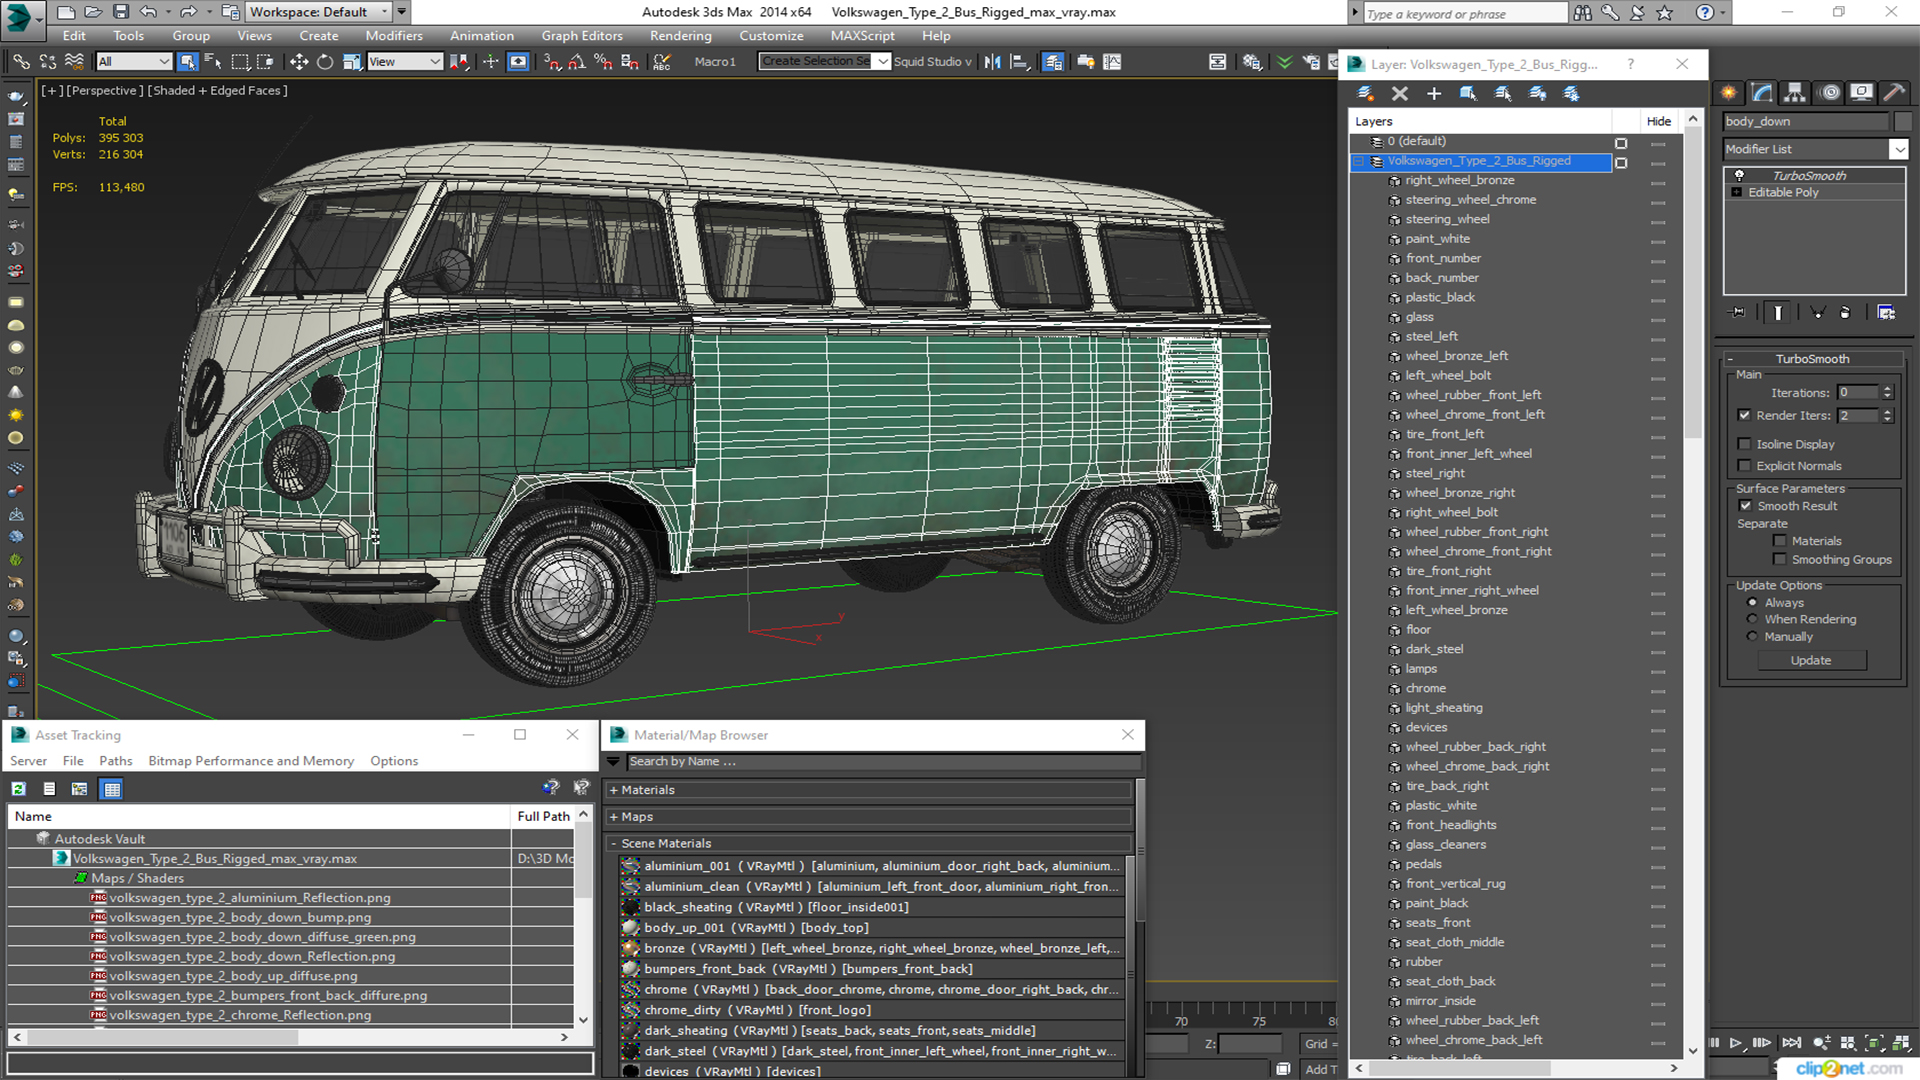Click the Select and Link icon
Viewport: 1920px width, 1080px height.
(21, 62)
